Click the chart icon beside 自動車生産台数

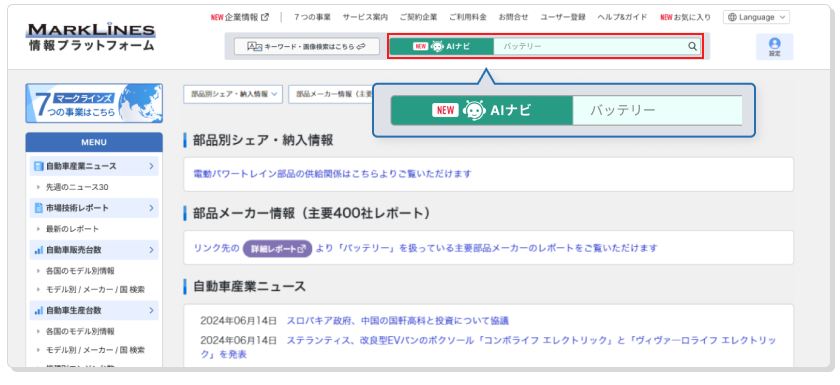39,310
